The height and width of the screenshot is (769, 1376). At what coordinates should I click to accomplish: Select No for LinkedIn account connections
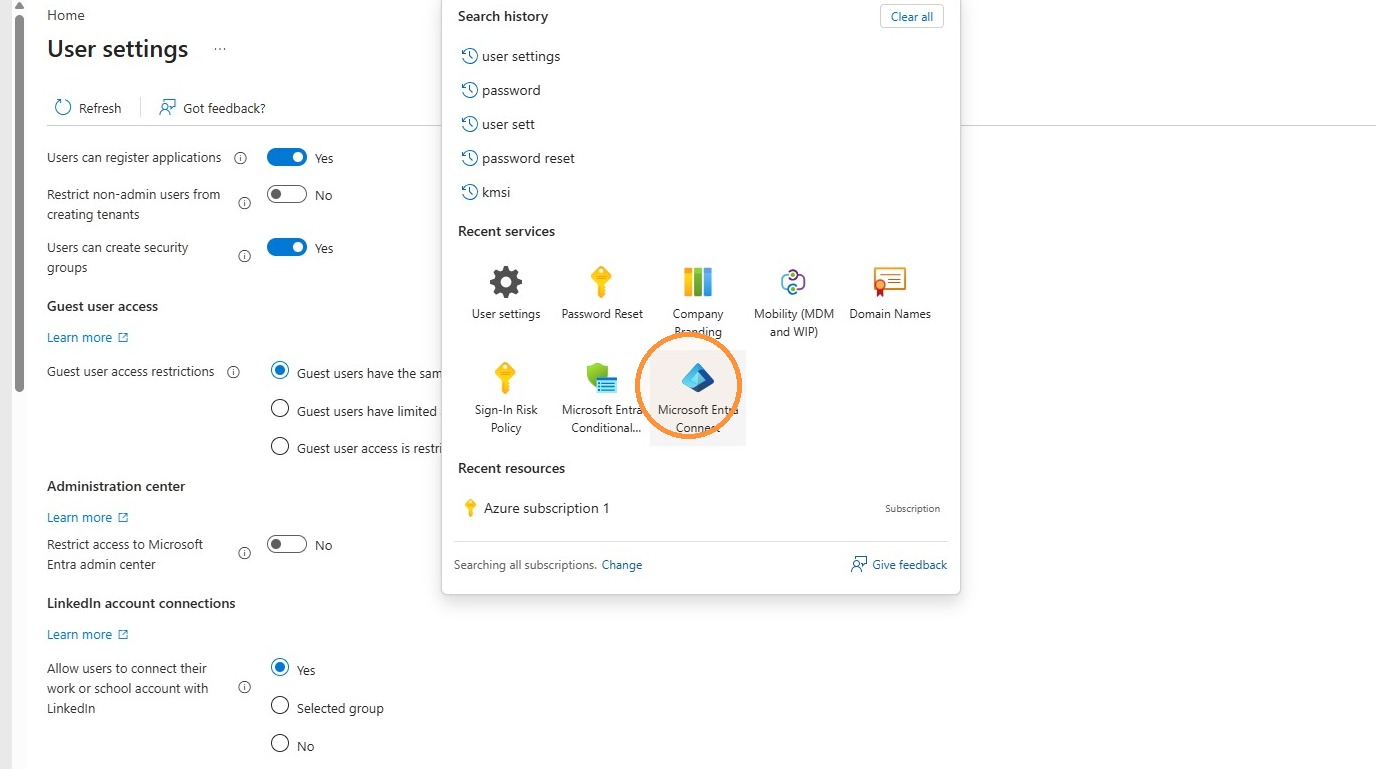(280, 744)
